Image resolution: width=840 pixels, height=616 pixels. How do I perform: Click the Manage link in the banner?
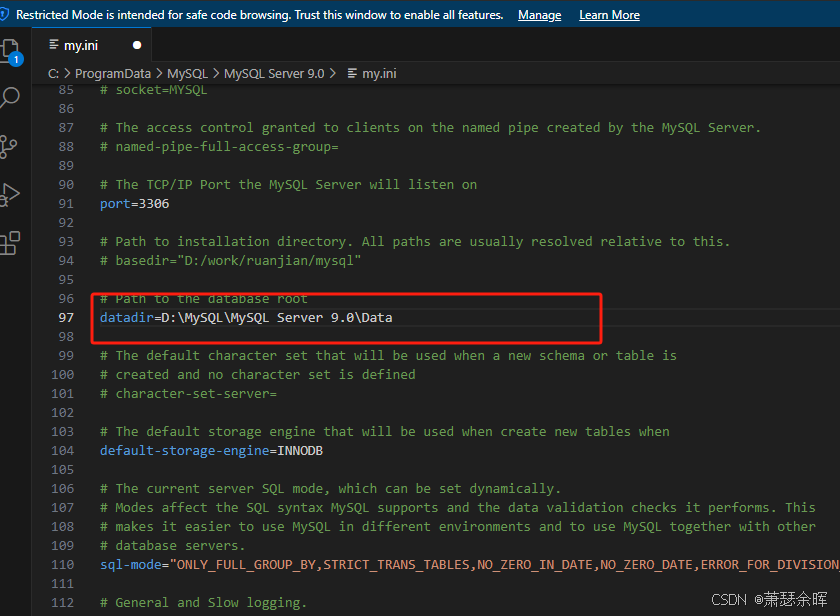pos(539,15)
